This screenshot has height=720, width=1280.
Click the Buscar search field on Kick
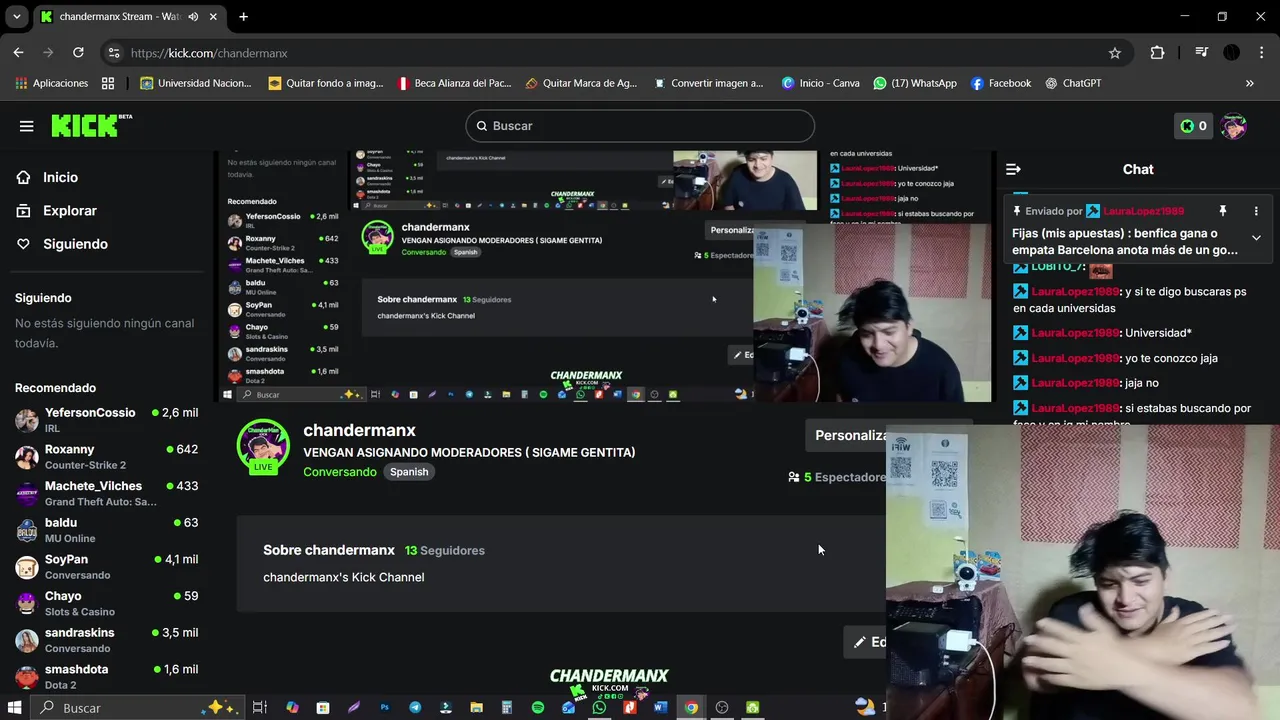pyautogui.click(x=640, y=126)
